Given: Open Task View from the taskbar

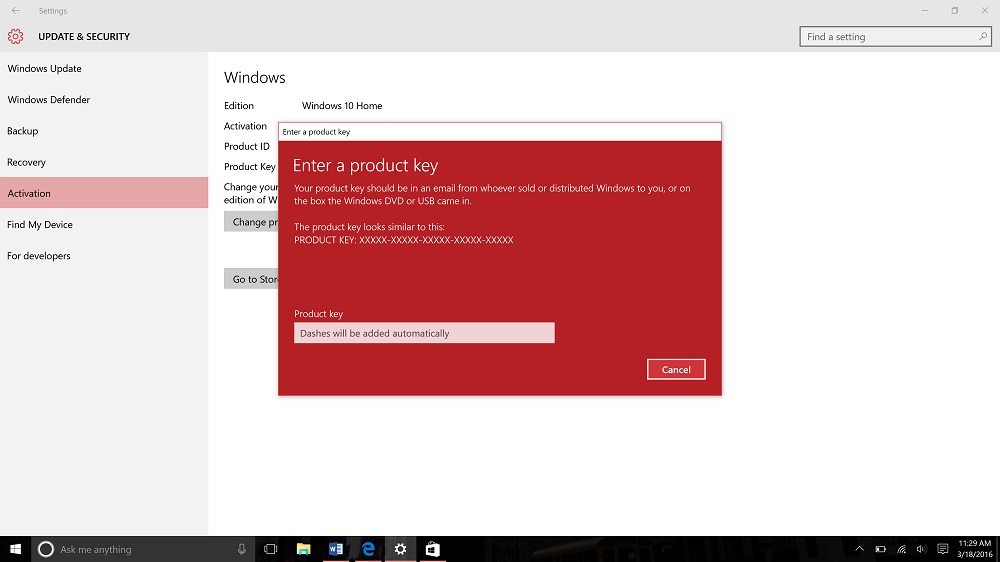Looking at the screenshot, I should point(270,549).
